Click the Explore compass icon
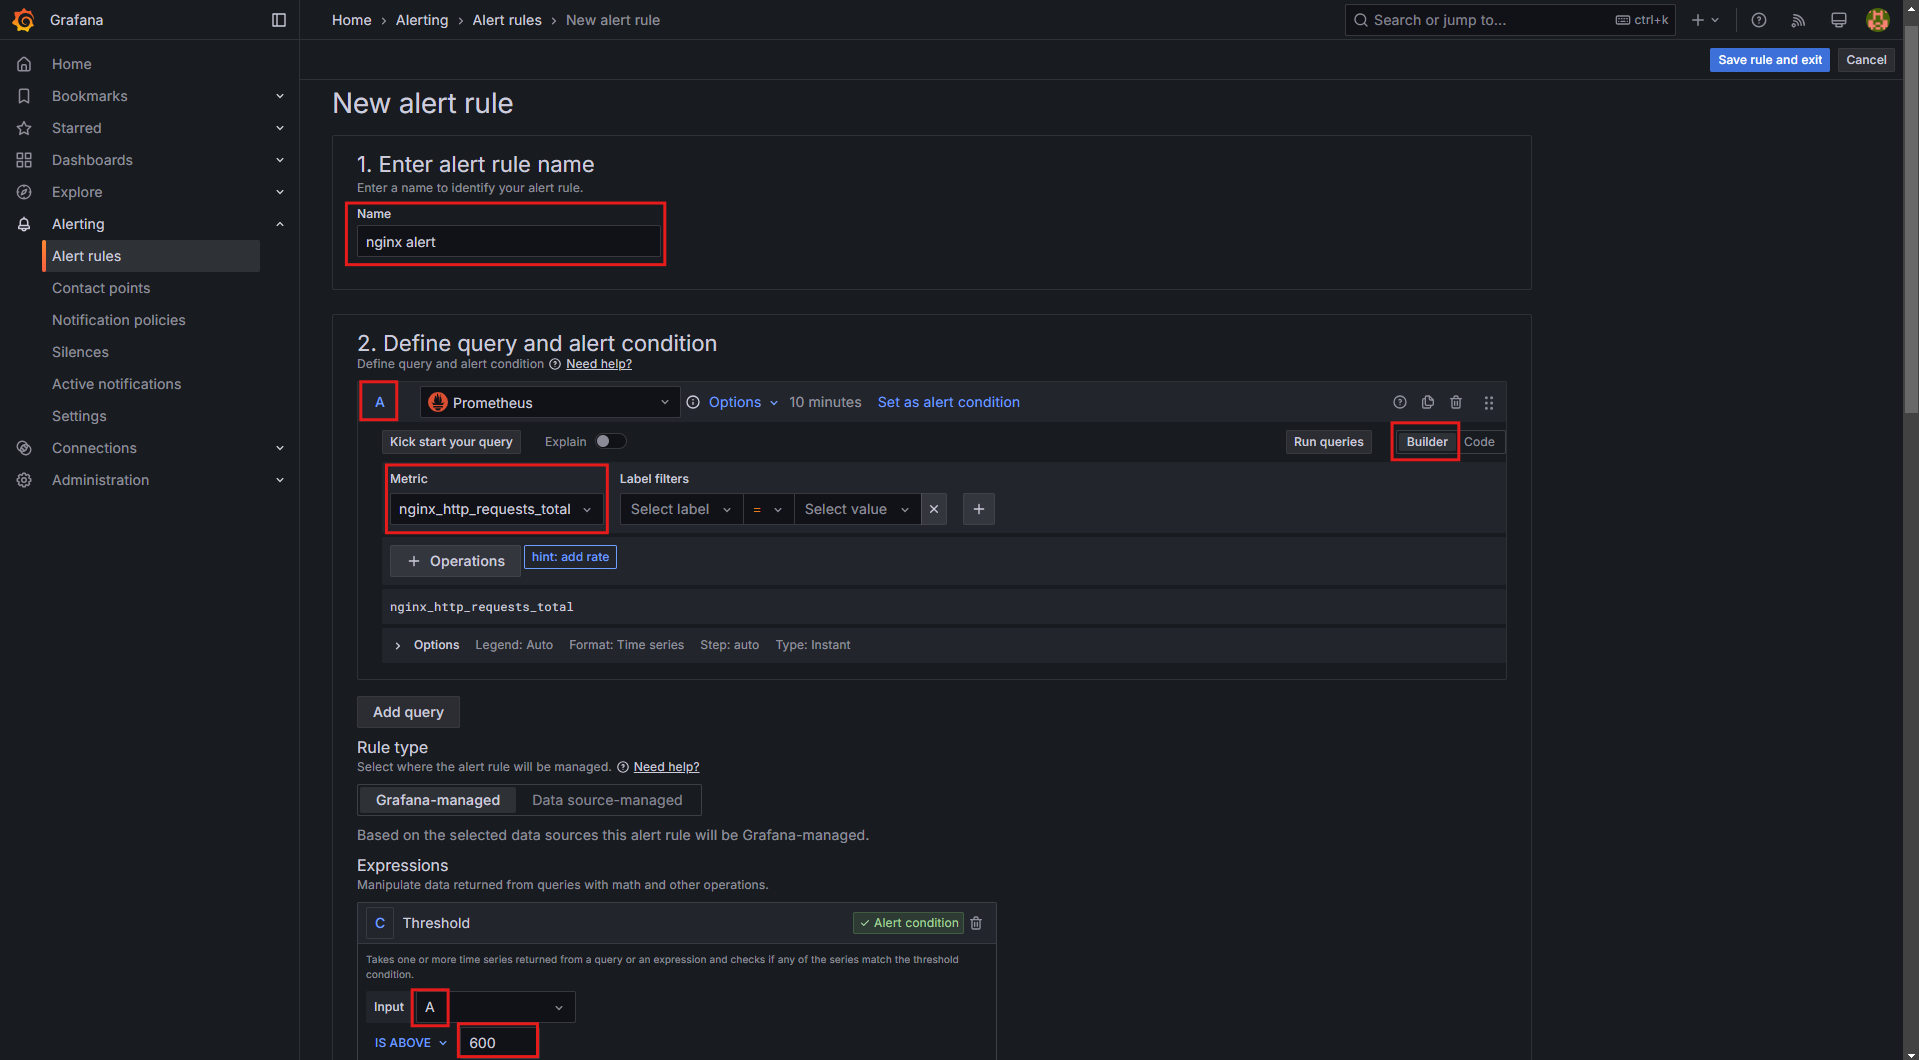Screen dimensions: 1919x1060 click(x=24, y=192)
